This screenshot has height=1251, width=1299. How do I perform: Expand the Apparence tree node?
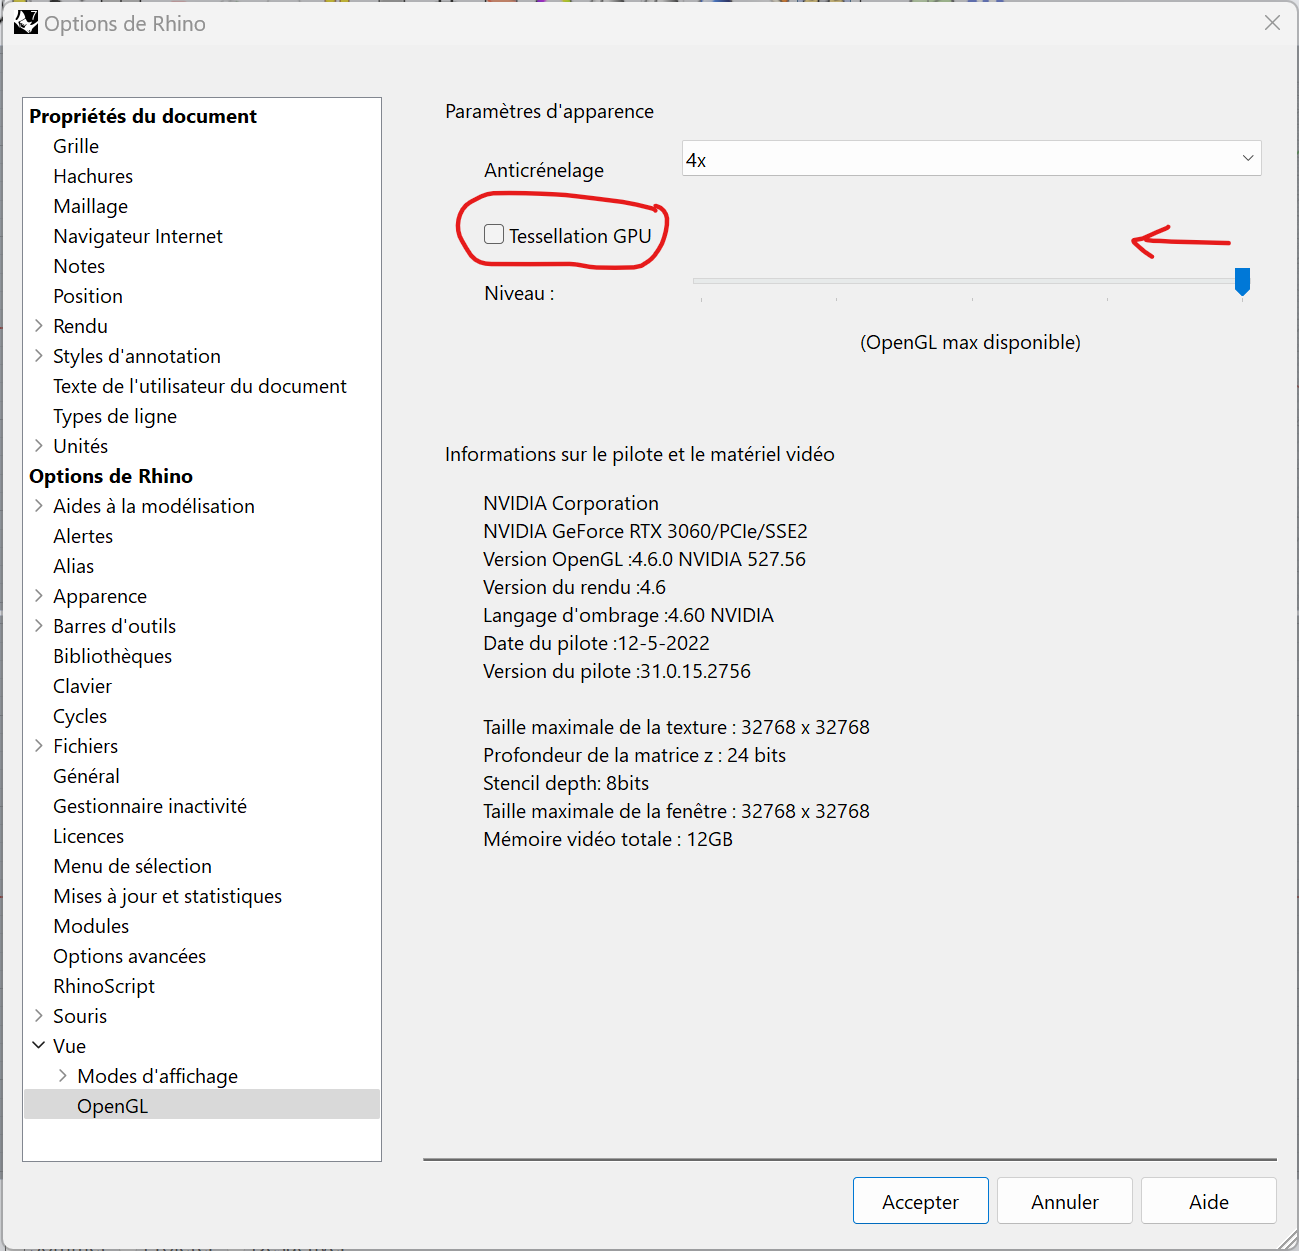pos(38,596)
